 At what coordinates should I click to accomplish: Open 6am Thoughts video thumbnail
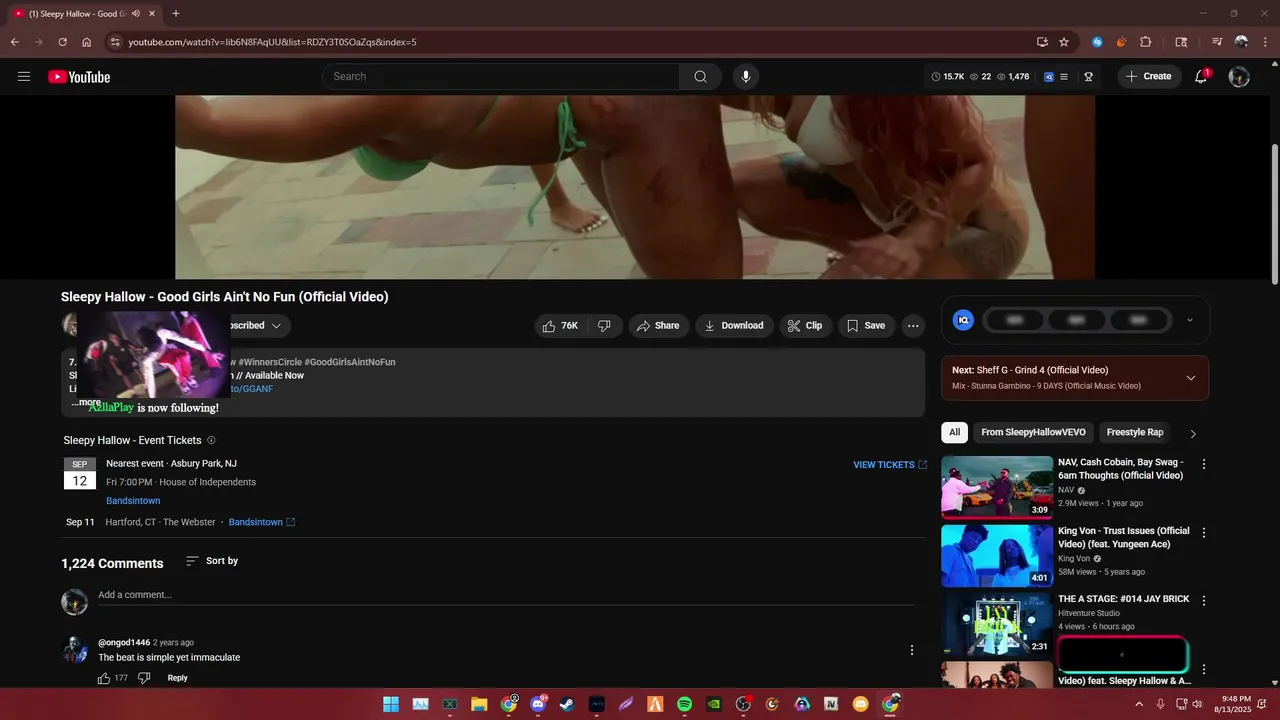pyautogui.click(x=997, y=487)
